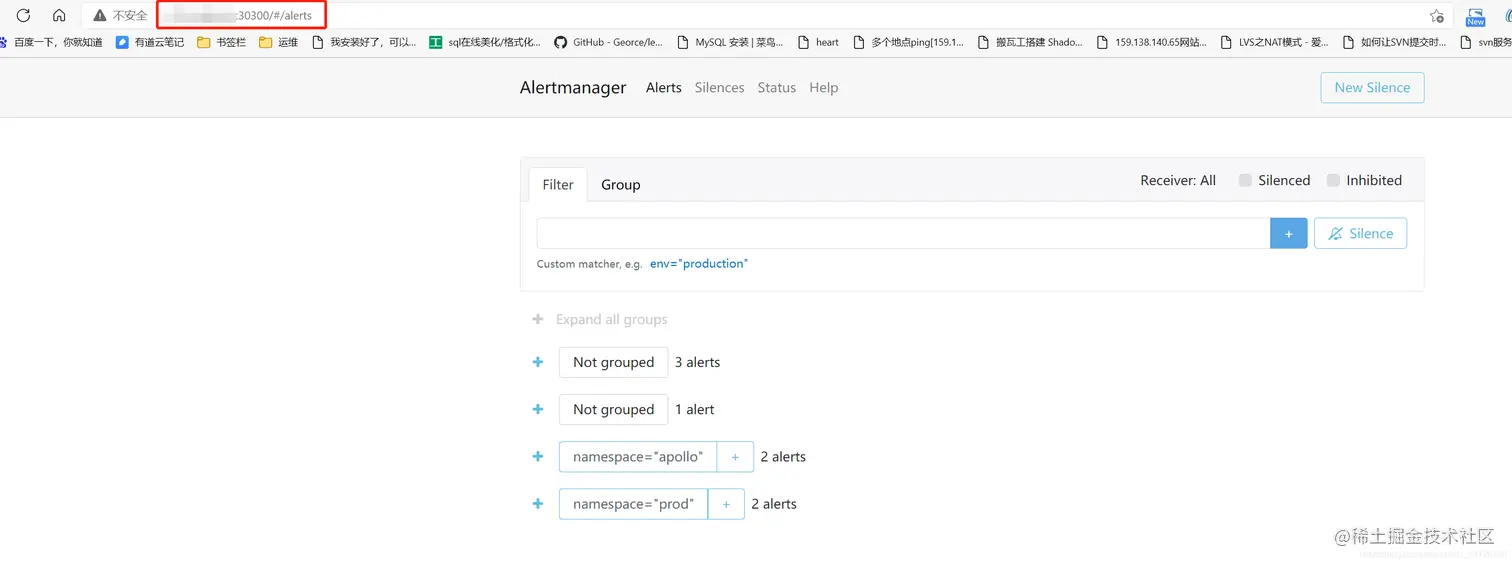Click the Silence button beside filter
The width and height of the screenshot is (1512, 564).
tap(1360, 234)
